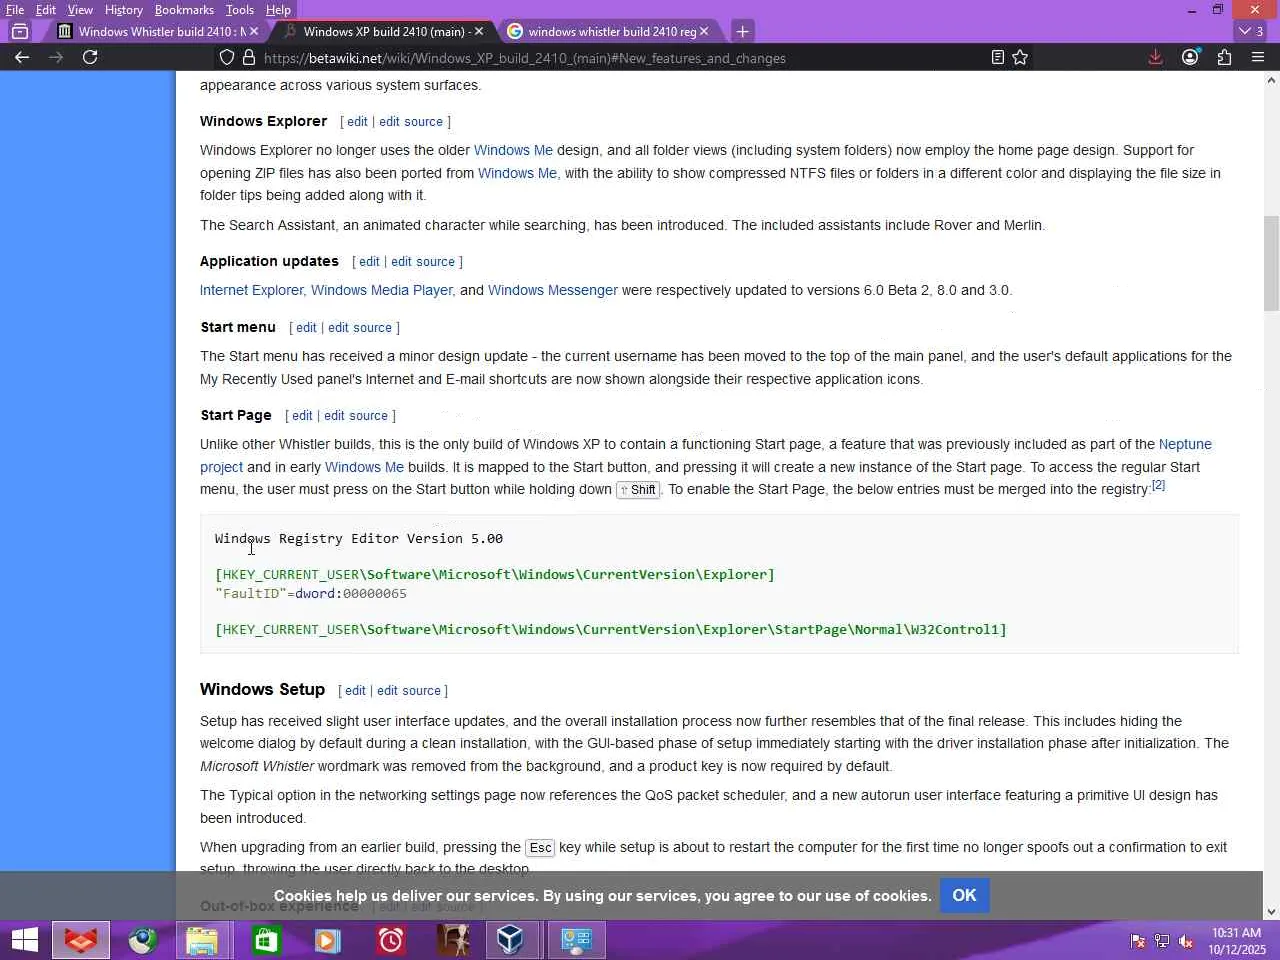Viewport: 1280px width, 960px height.
Task: Open the Windows Media Player link
Action: (382, 290)
